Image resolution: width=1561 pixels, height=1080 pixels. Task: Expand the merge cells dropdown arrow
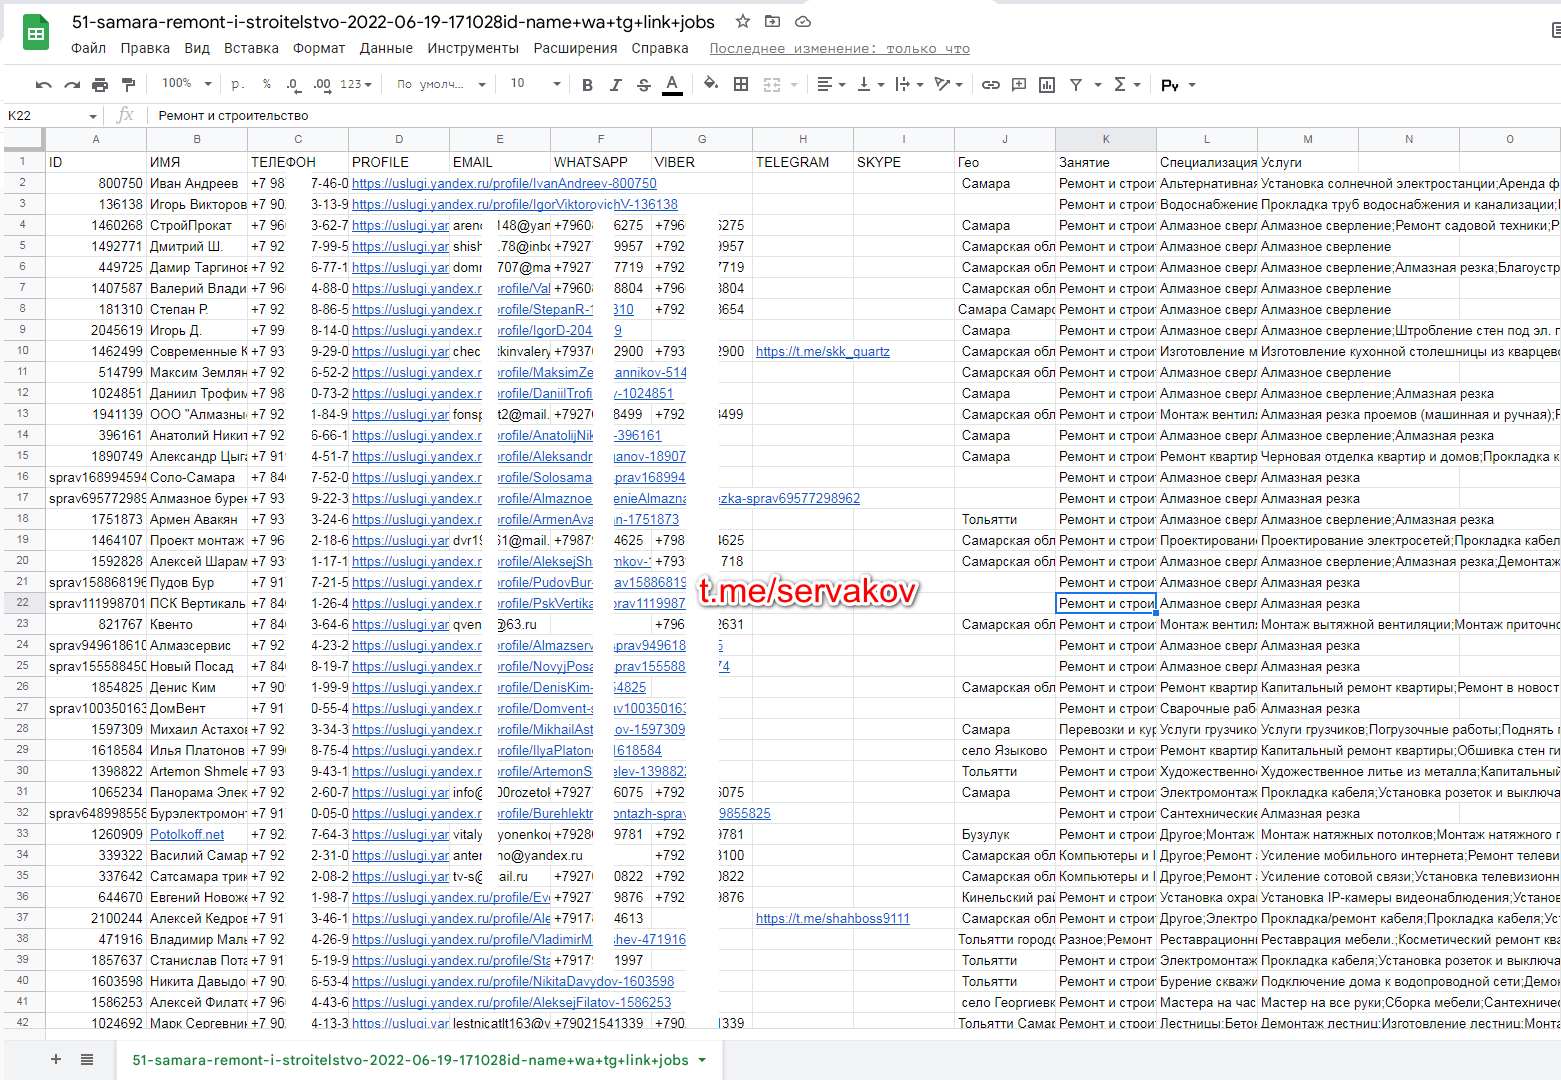point(794,85)
